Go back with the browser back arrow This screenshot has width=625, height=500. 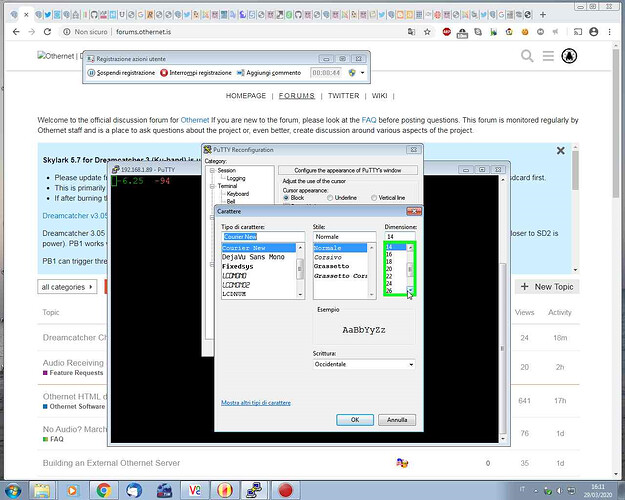click(x=16, y=32)
